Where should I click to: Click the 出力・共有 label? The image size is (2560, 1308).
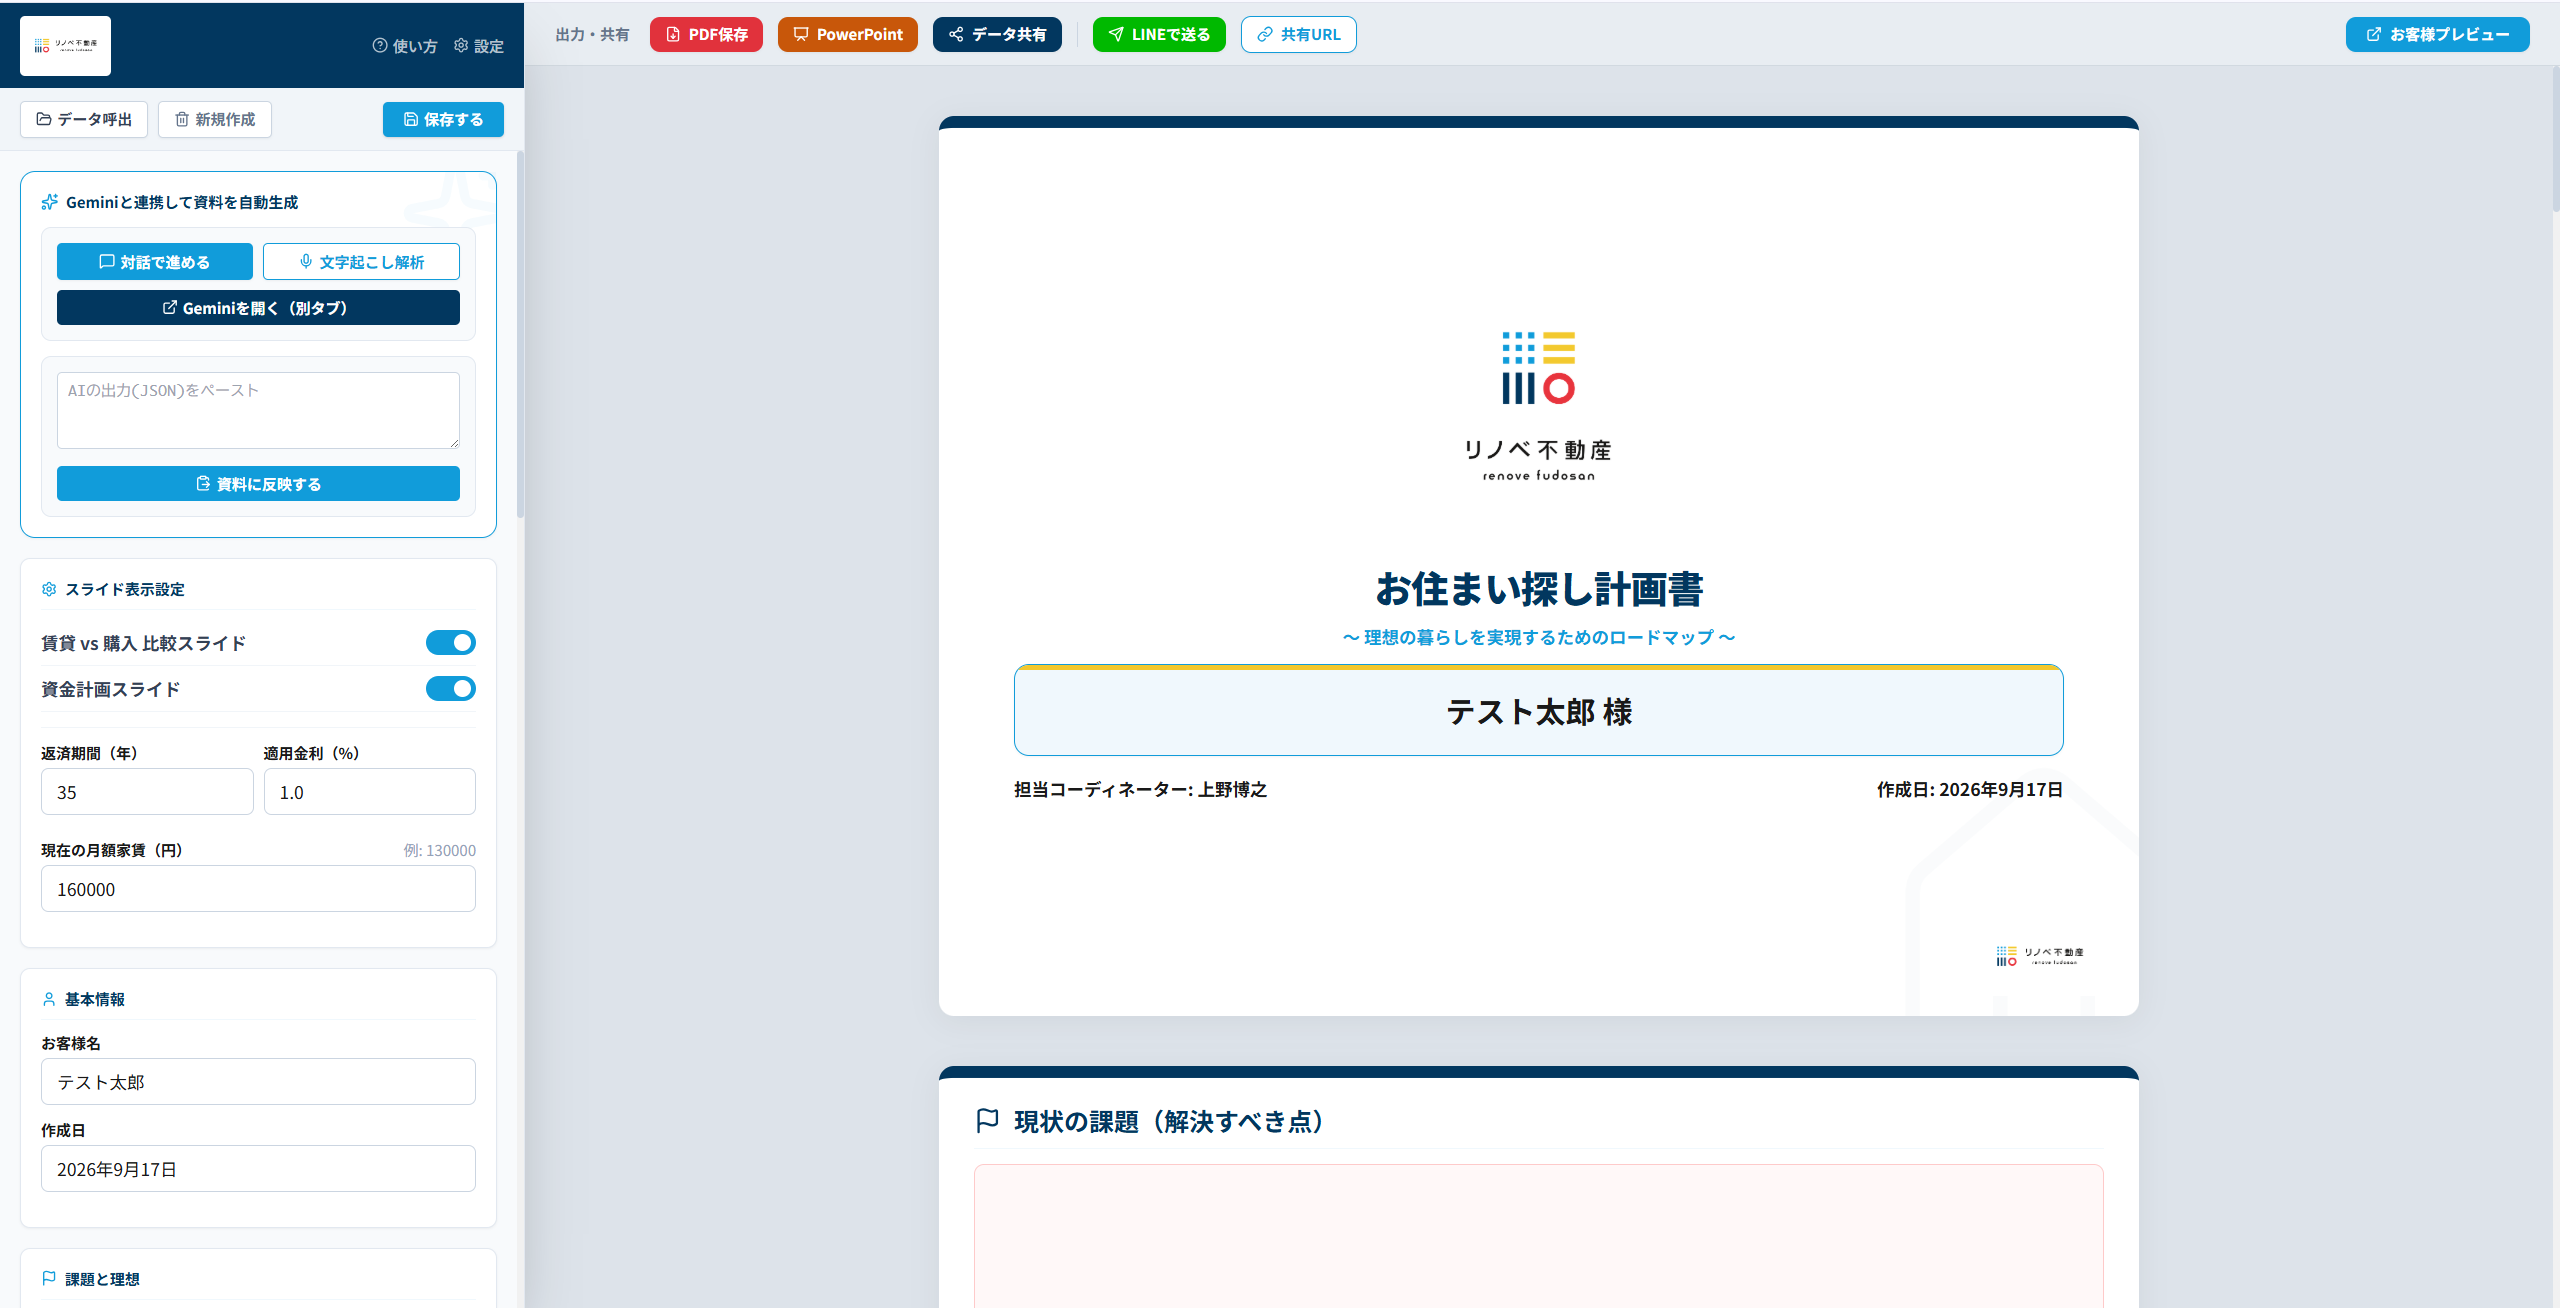pos(593,35)
